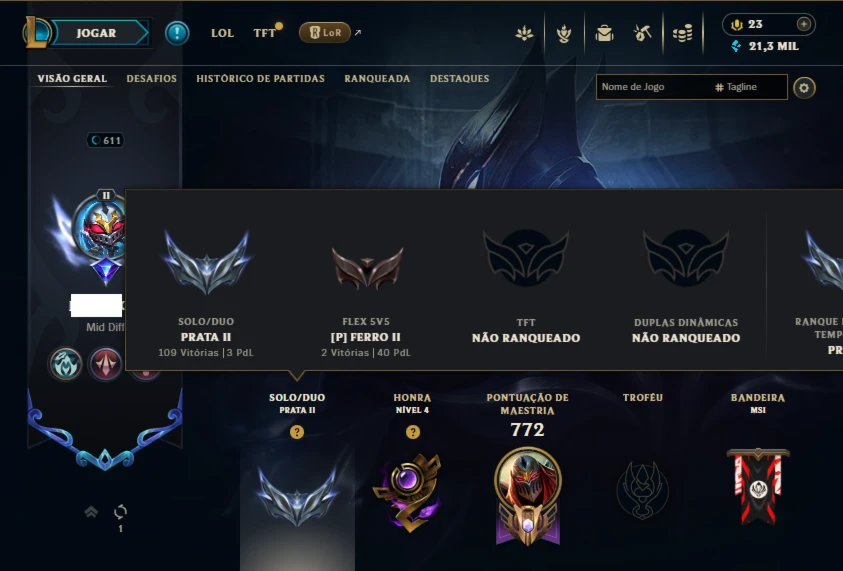This screenshot has width=843, height=571.
Task: Open the Loot chest icon
Action: [x=604, y=34]
